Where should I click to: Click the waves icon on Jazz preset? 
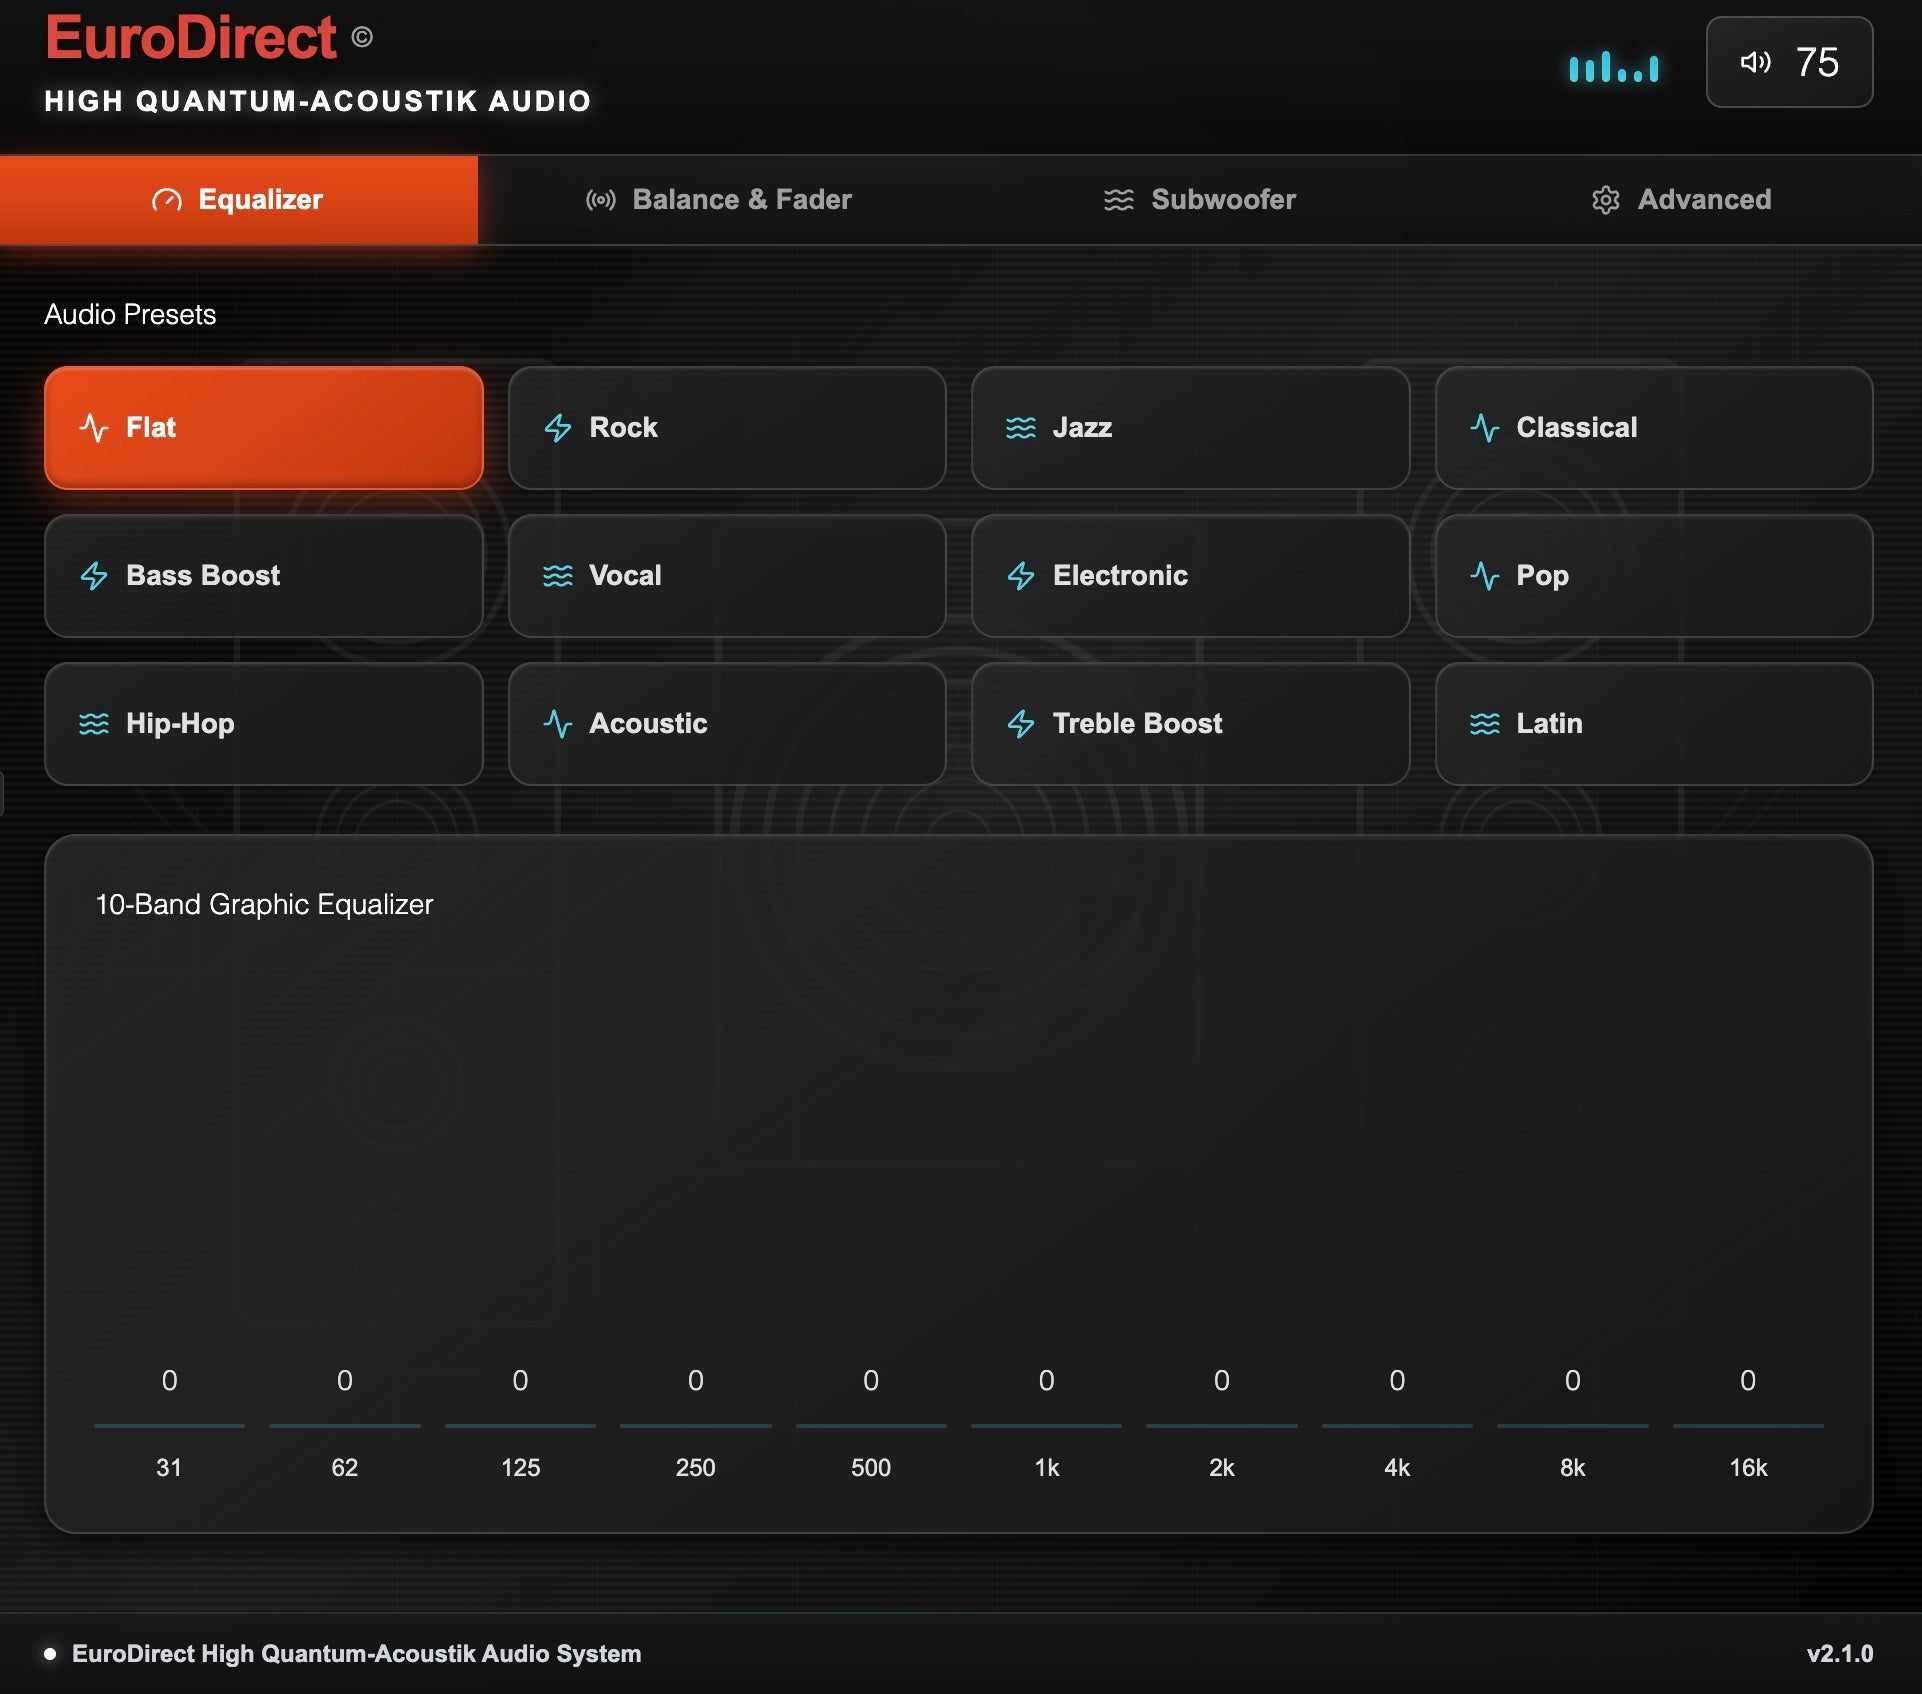(x=1021, y=428)
